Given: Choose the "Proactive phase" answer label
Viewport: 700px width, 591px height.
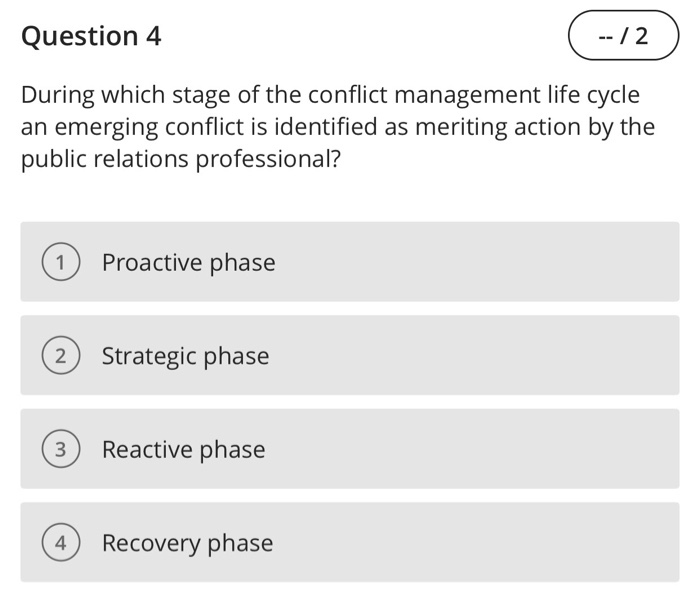Looking at the screenshot, I should 188,263.
